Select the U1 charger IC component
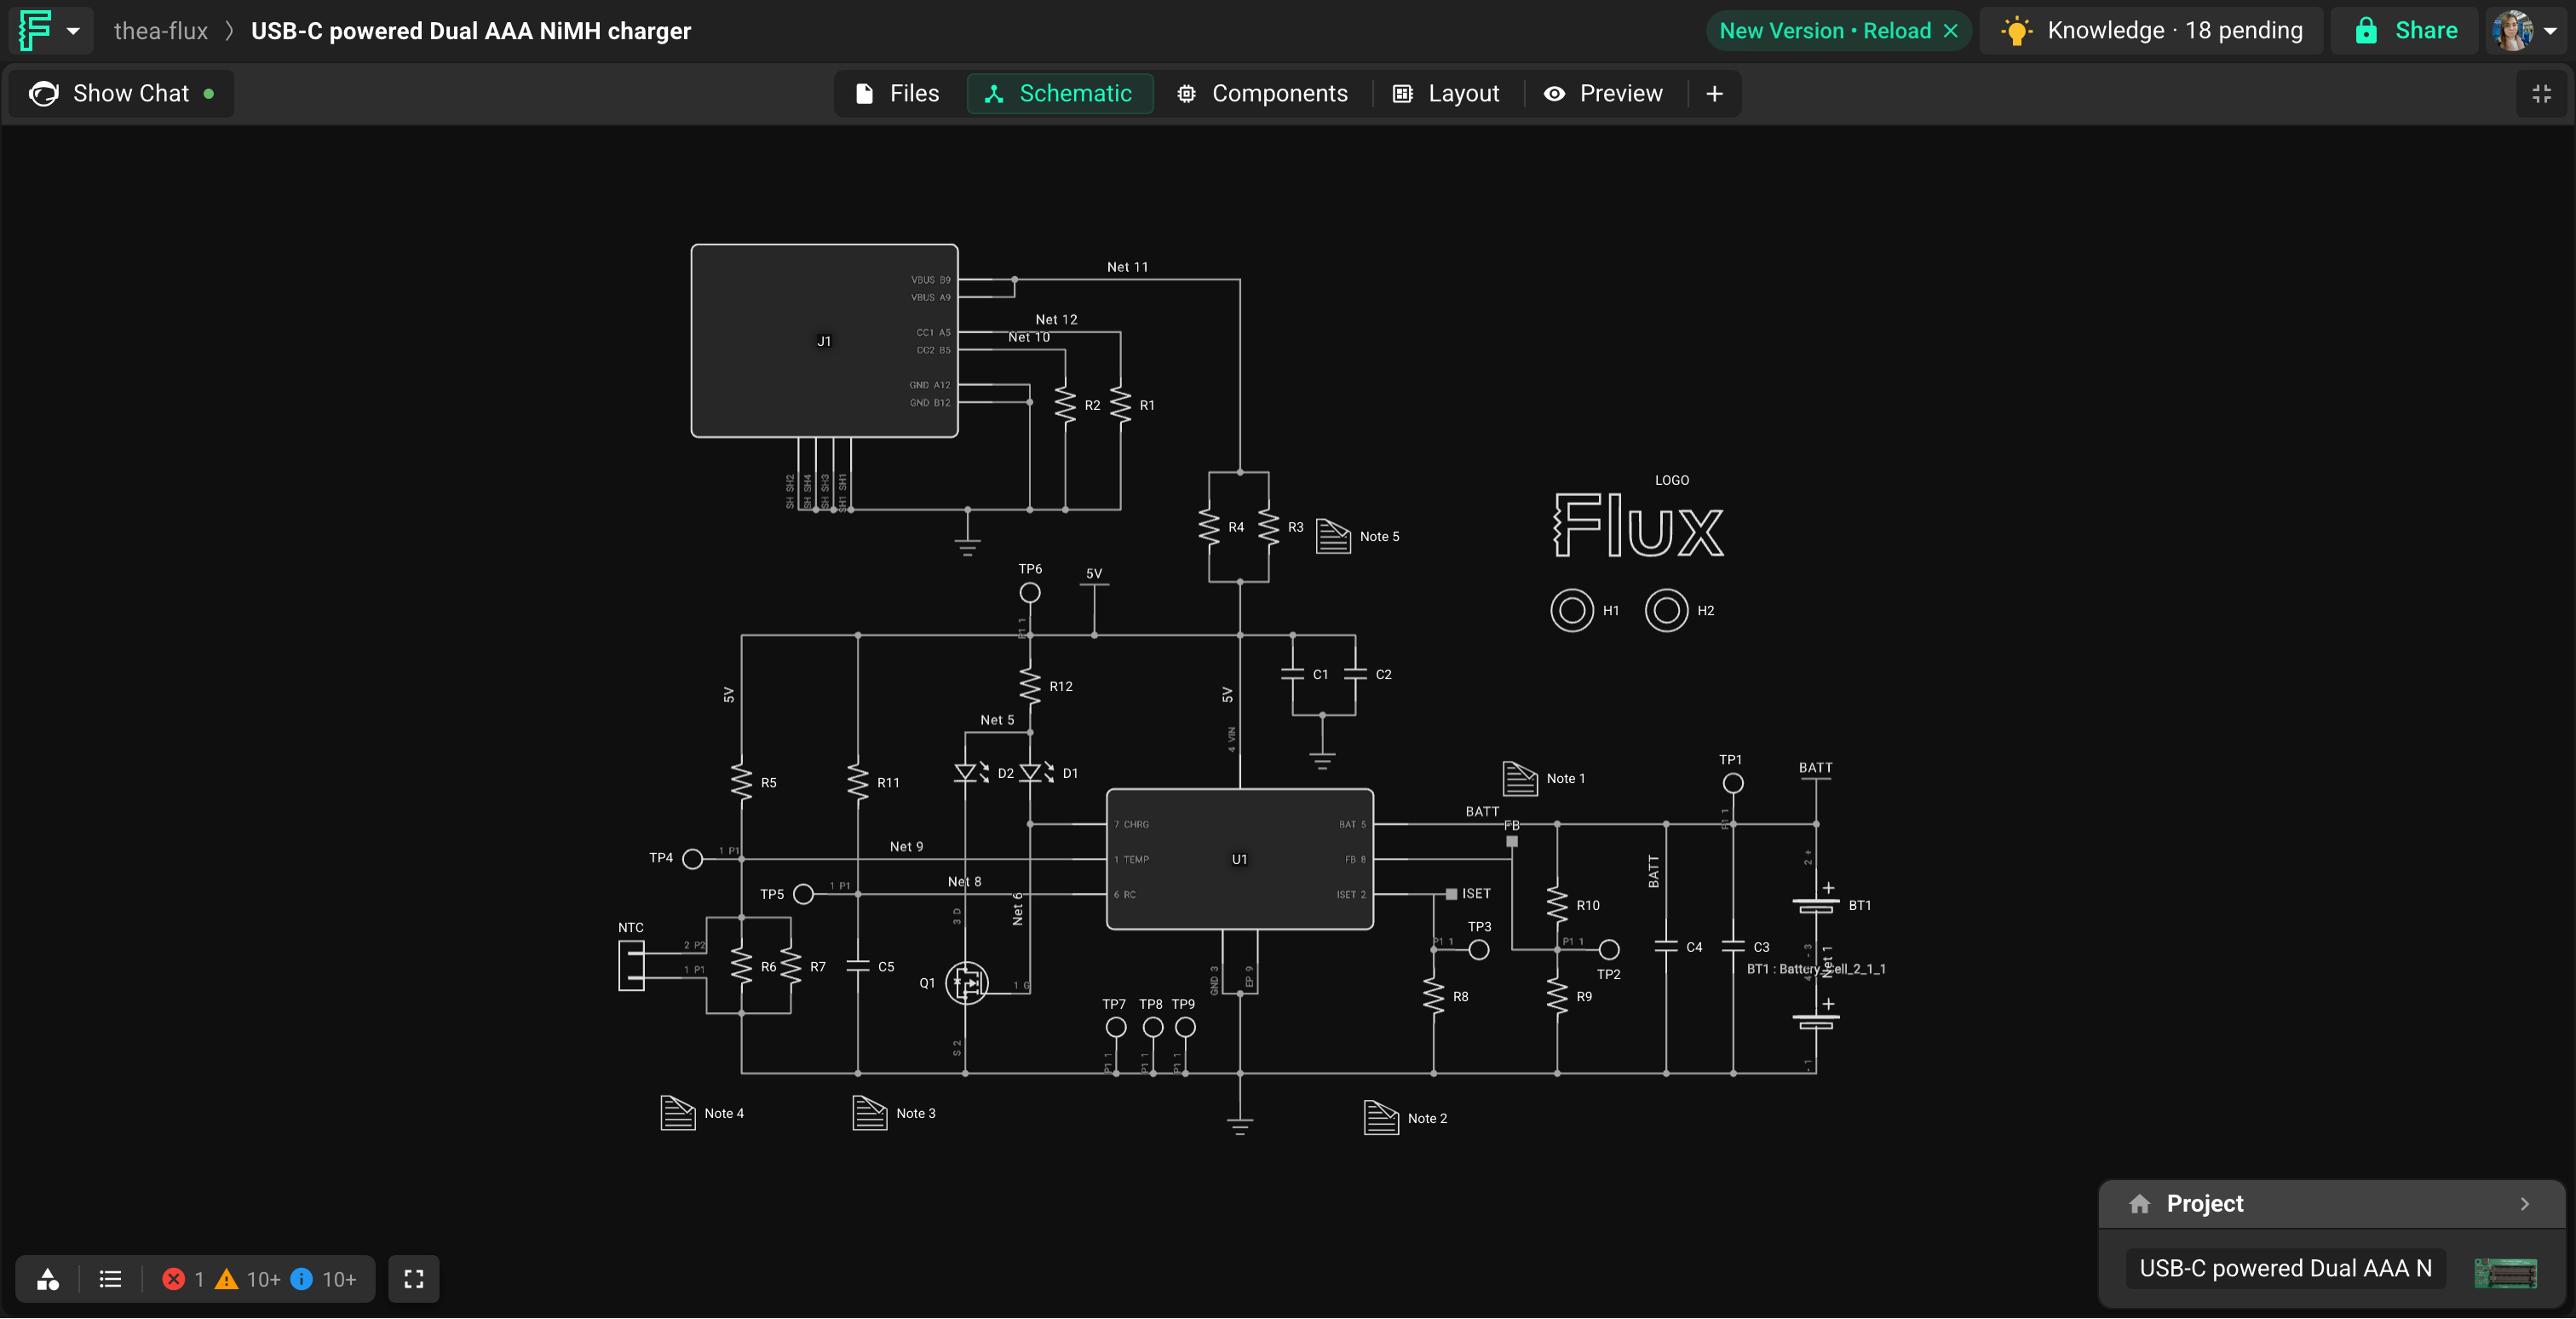2576x1319 pixels. [1240, 859]
